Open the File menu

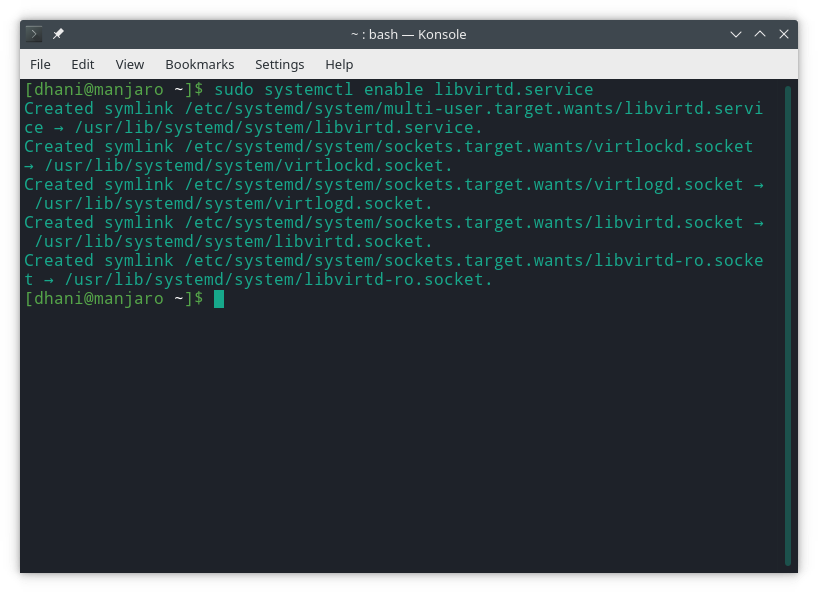(40, 64)
